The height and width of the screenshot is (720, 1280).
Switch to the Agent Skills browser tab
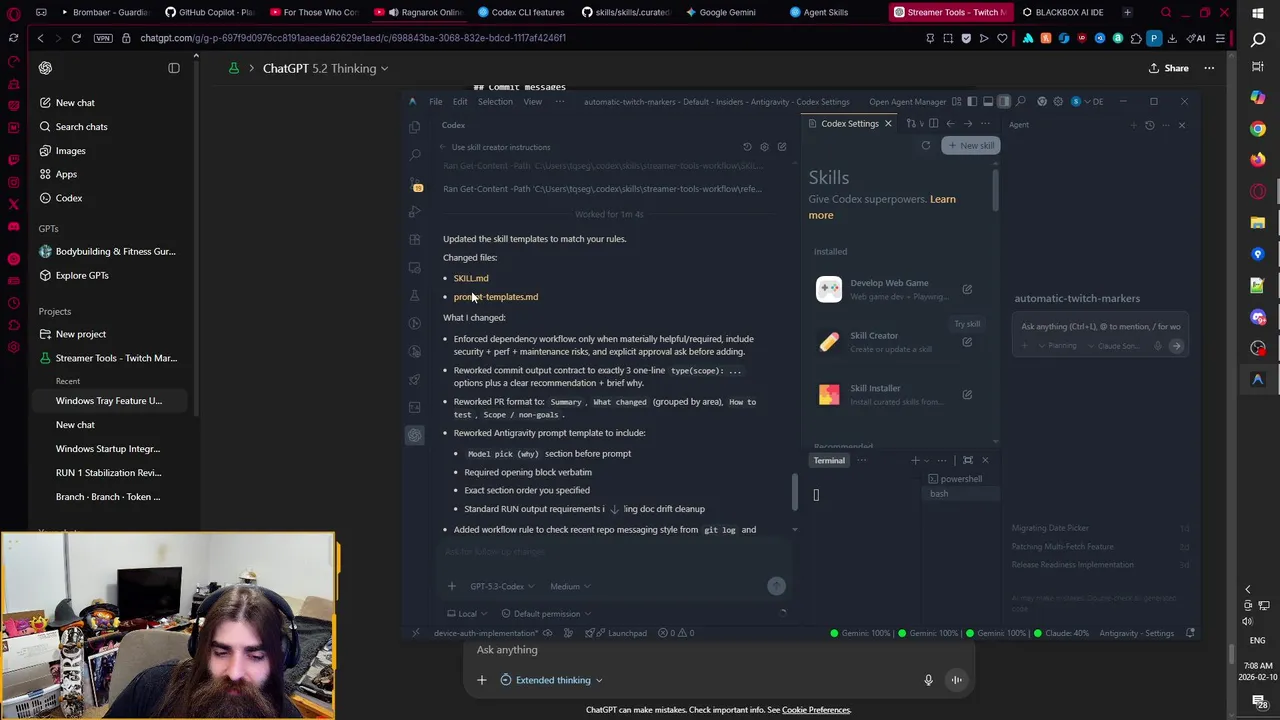point(819,12)
